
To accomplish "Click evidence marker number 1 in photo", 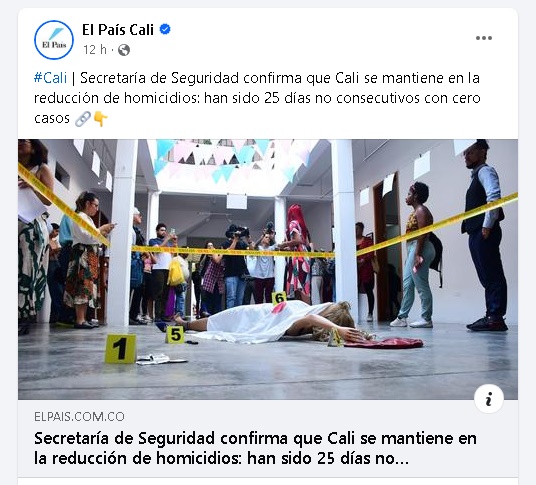I will (120, 349).
